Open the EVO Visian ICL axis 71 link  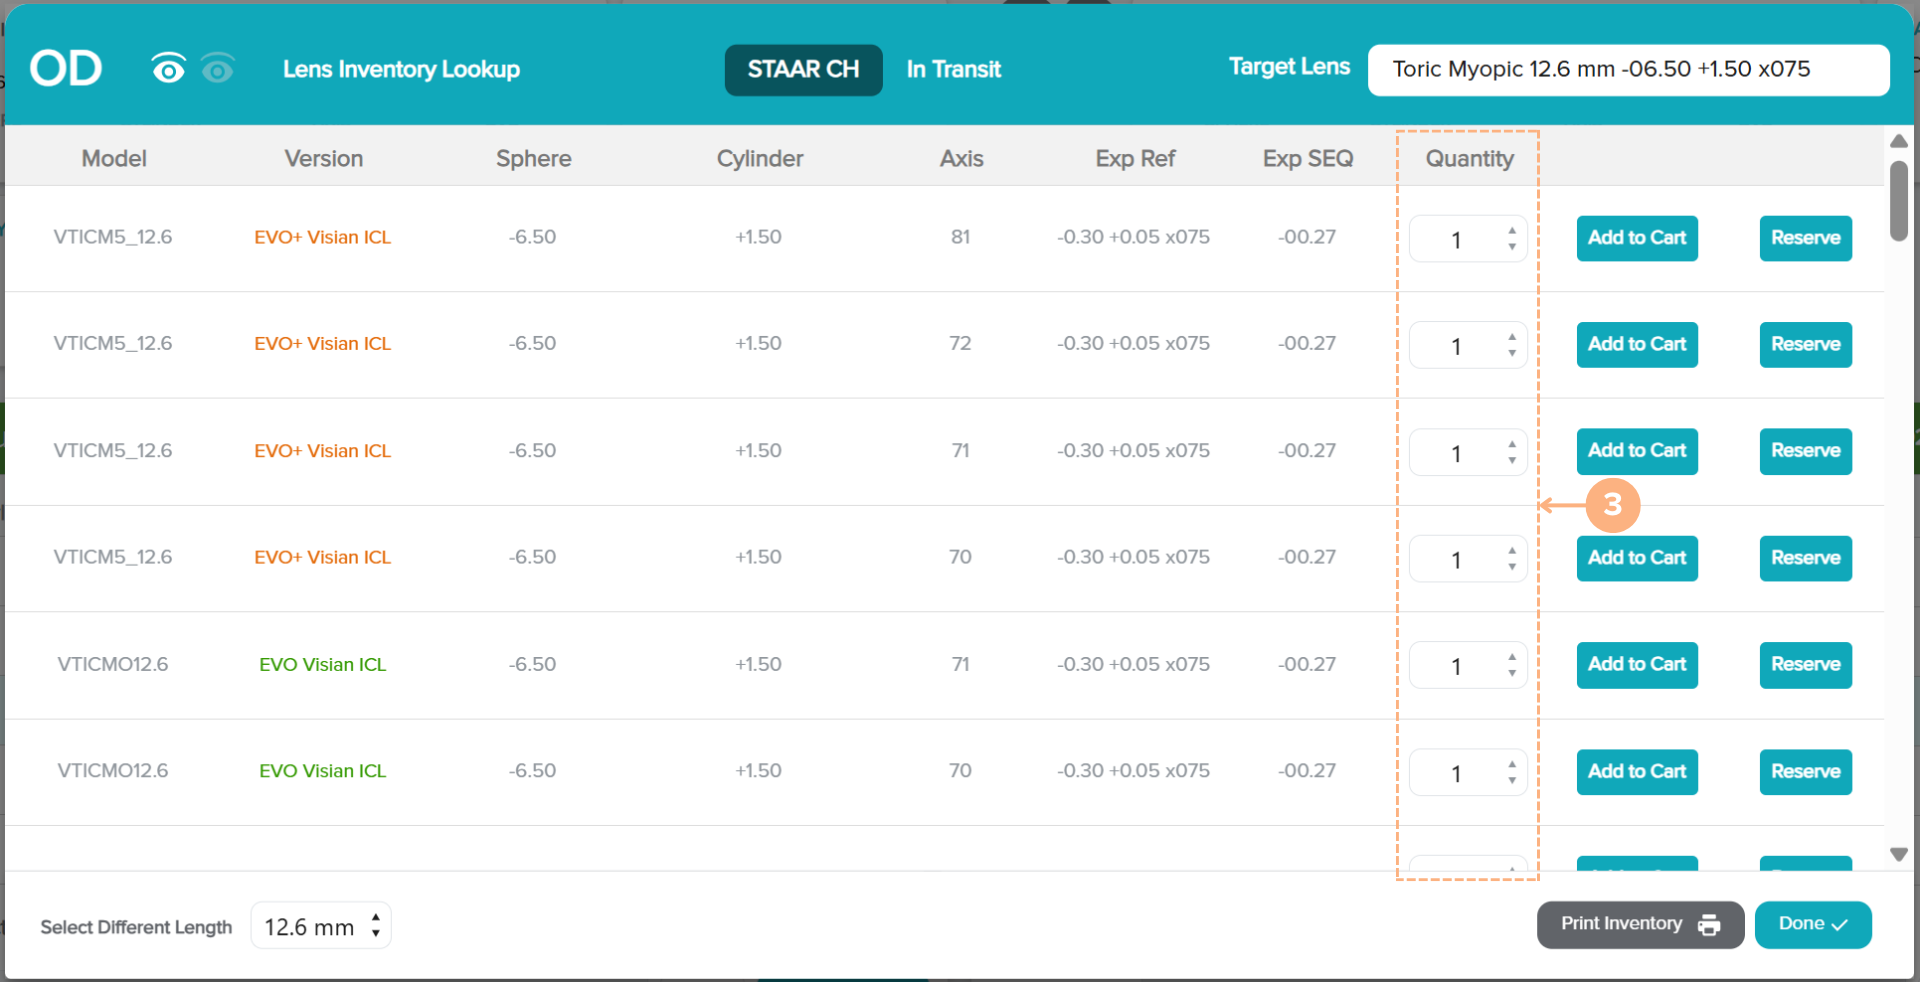click(x=322, y=665)
